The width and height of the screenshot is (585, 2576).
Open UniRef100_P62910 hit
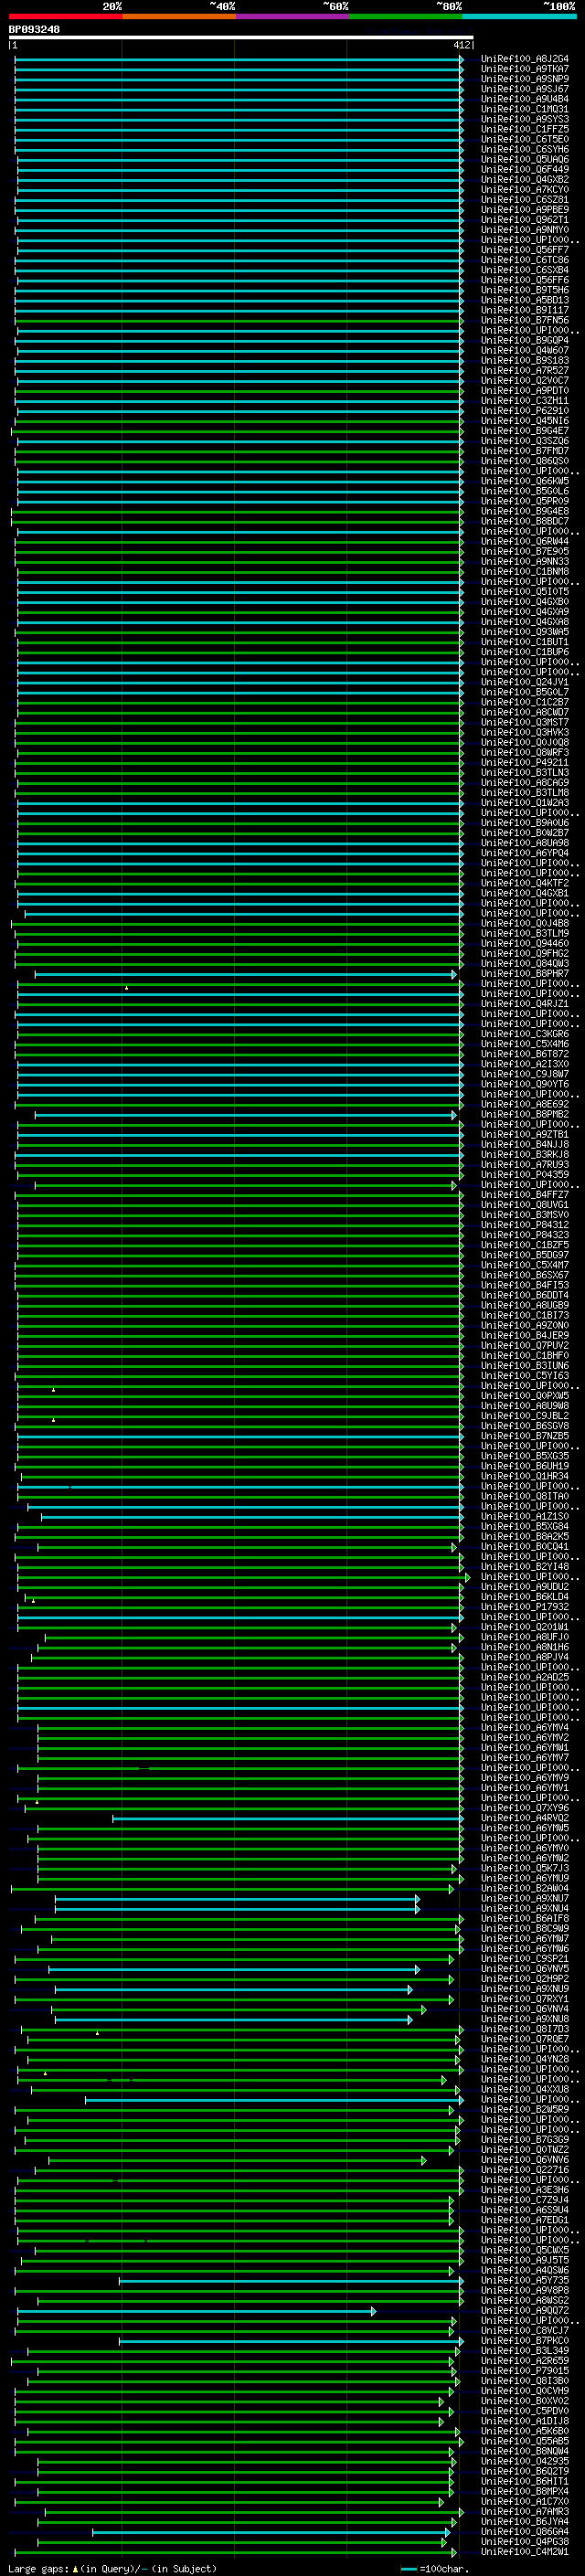[x=524, y=411]
